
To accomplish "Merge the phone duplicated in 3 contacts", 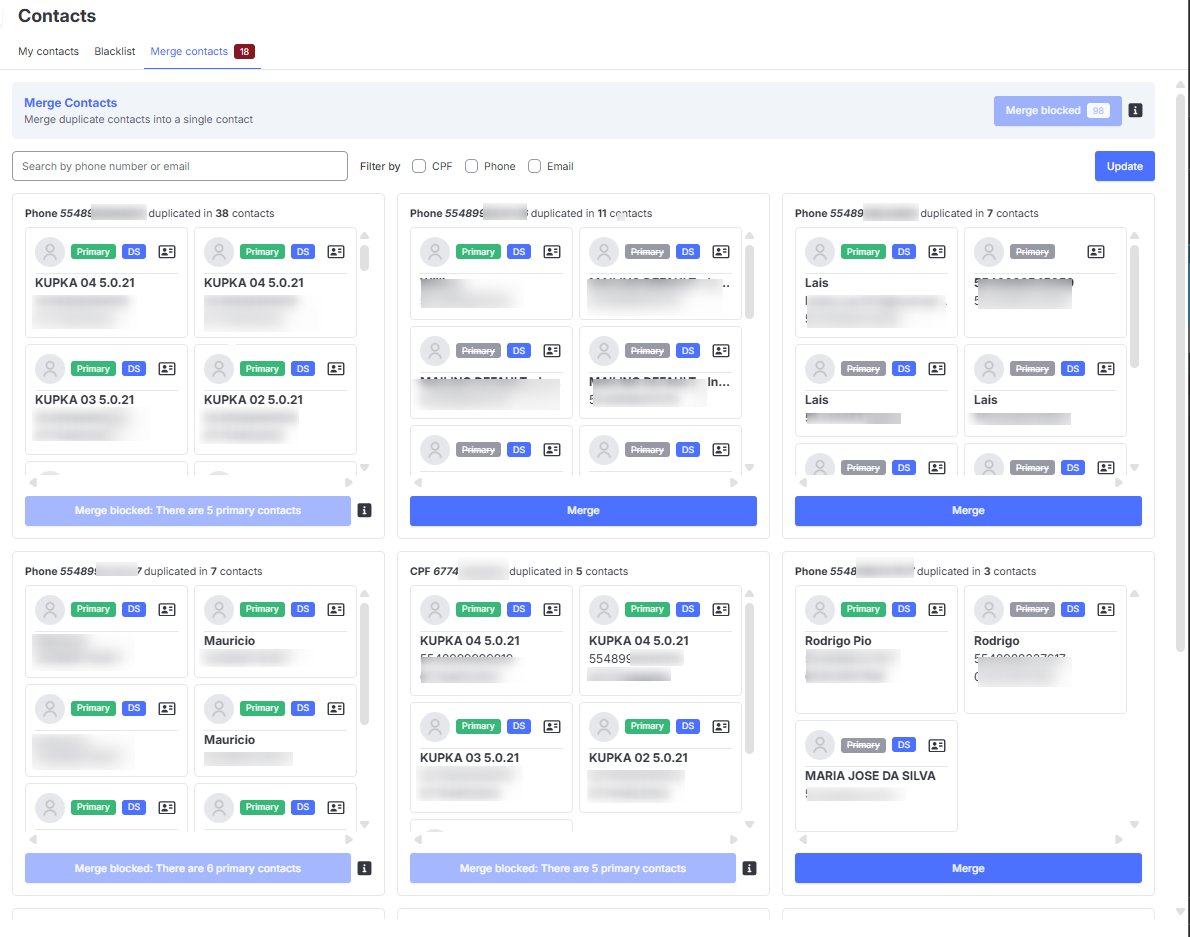I will [x=968, y=868].
